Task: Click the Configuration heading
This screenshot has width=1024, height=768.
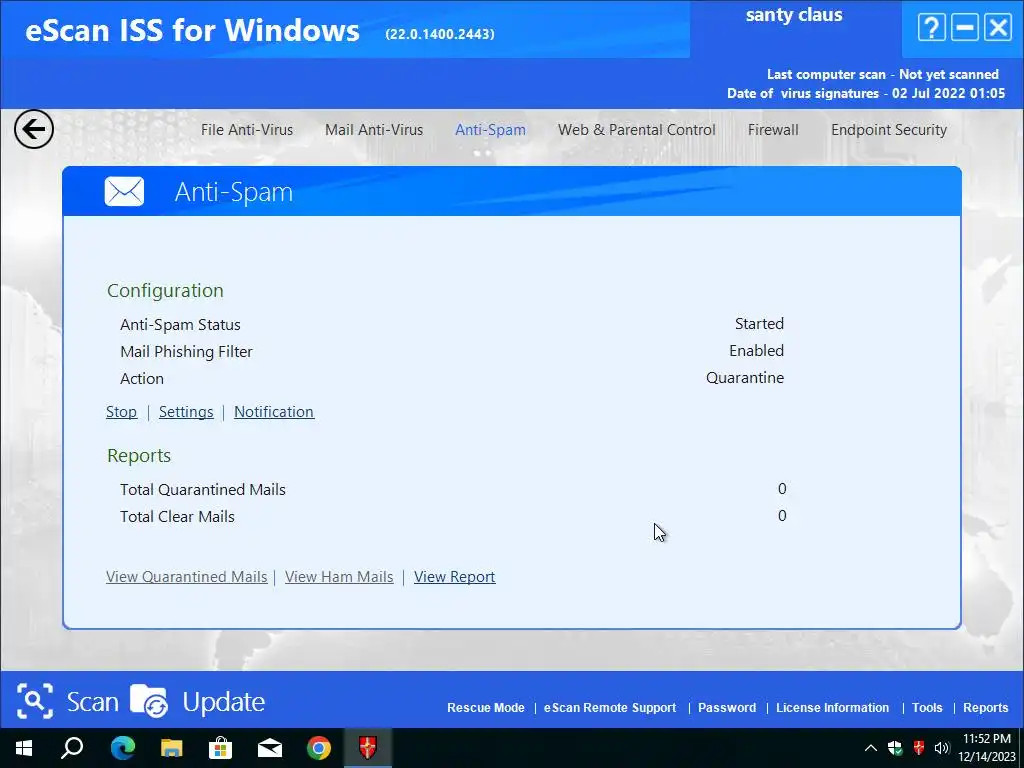Action: [165, 291]
